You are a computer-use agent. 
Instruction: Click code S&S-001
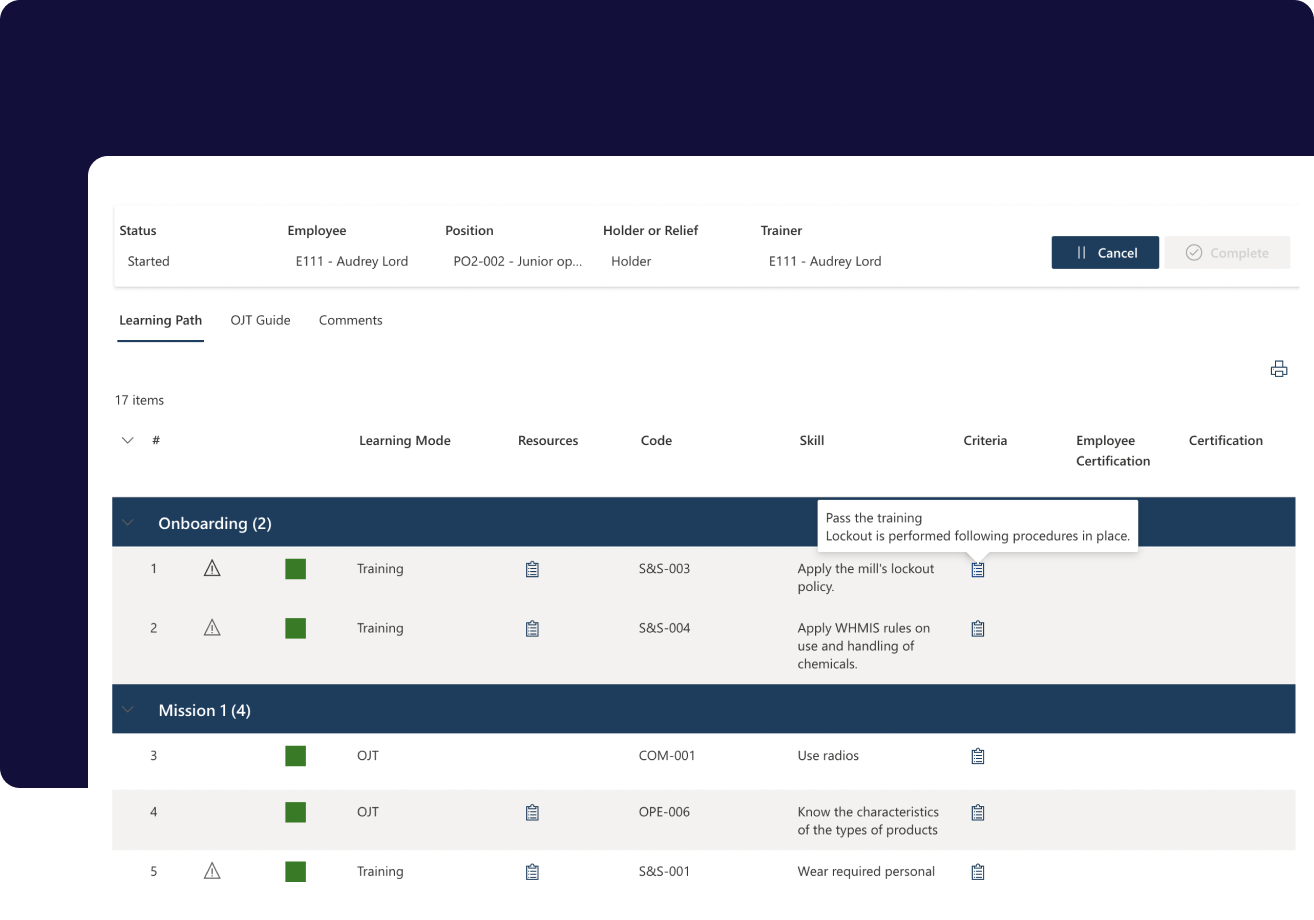coord(664,871)
